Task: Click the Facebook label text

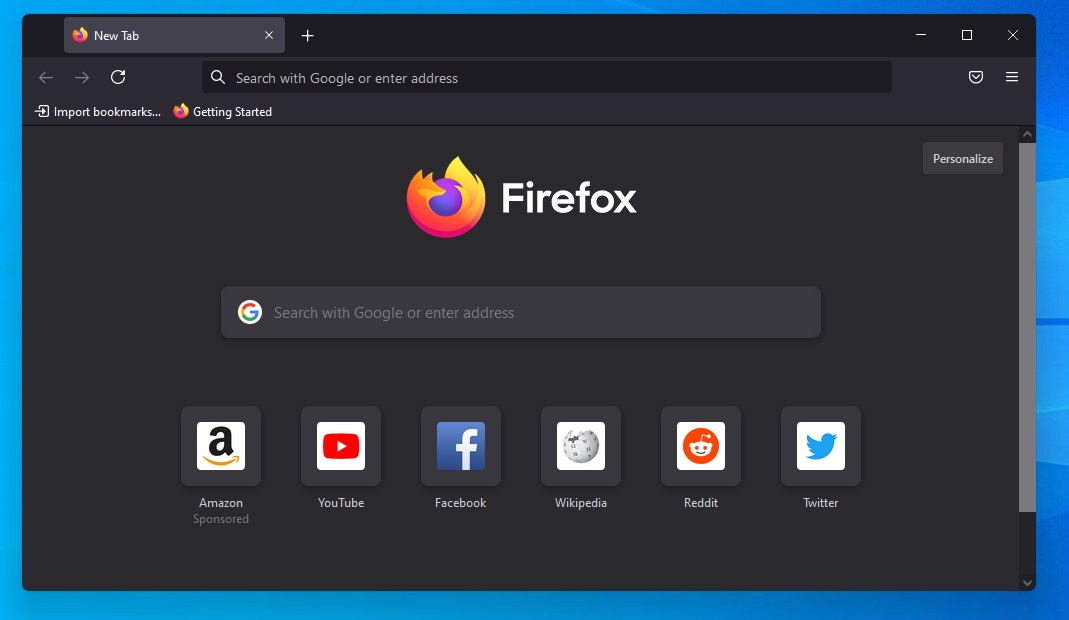Action: [x=461, y=503]
